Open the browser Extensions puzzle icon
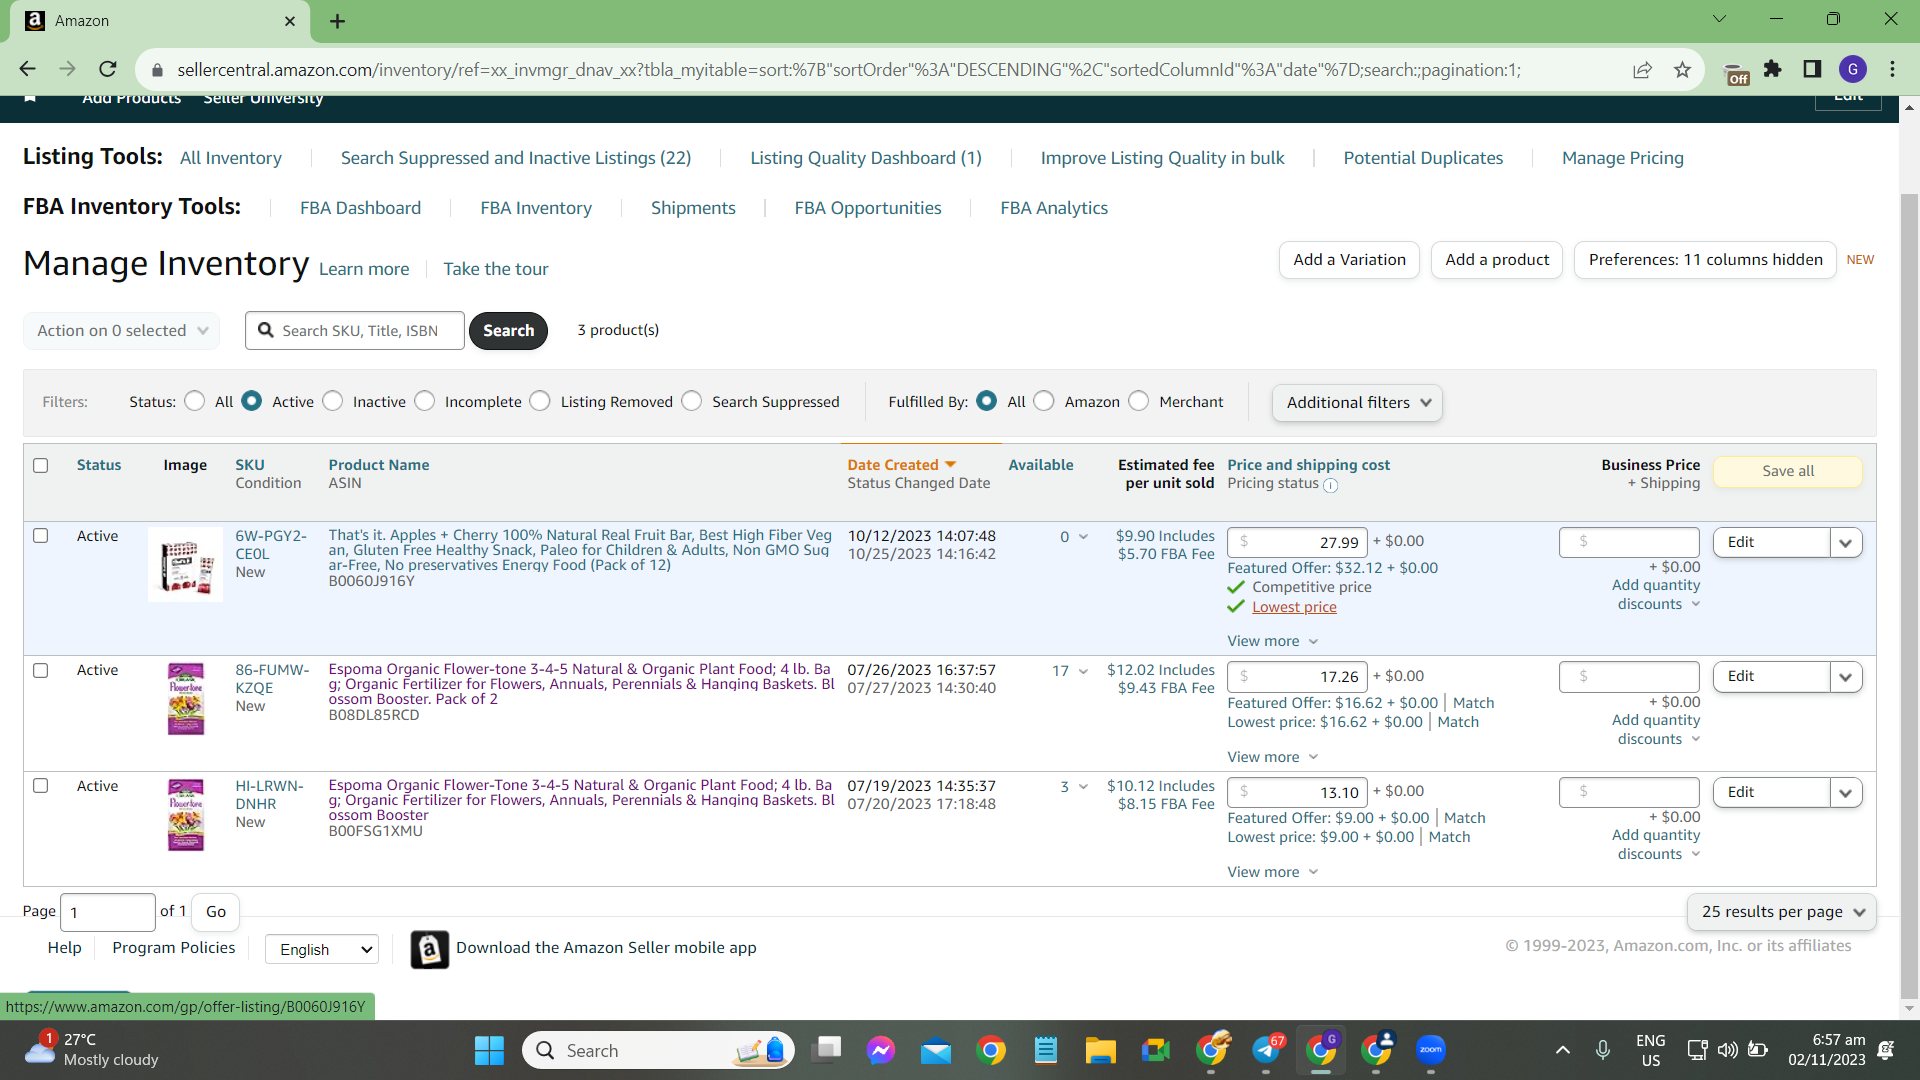The image size is (1920, 1080). 1773,69
